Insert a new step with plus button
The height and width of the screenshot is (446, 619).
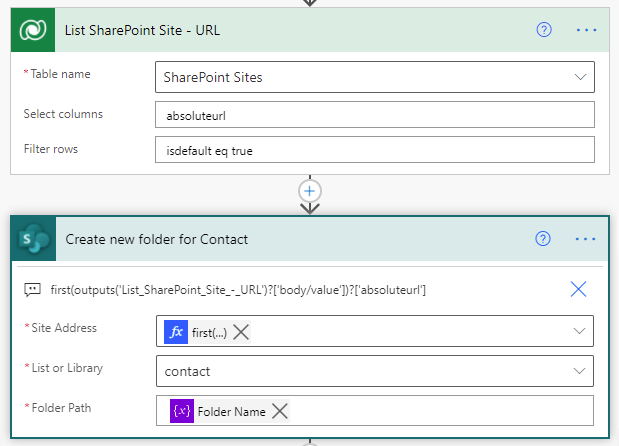[x=310, y=190]
